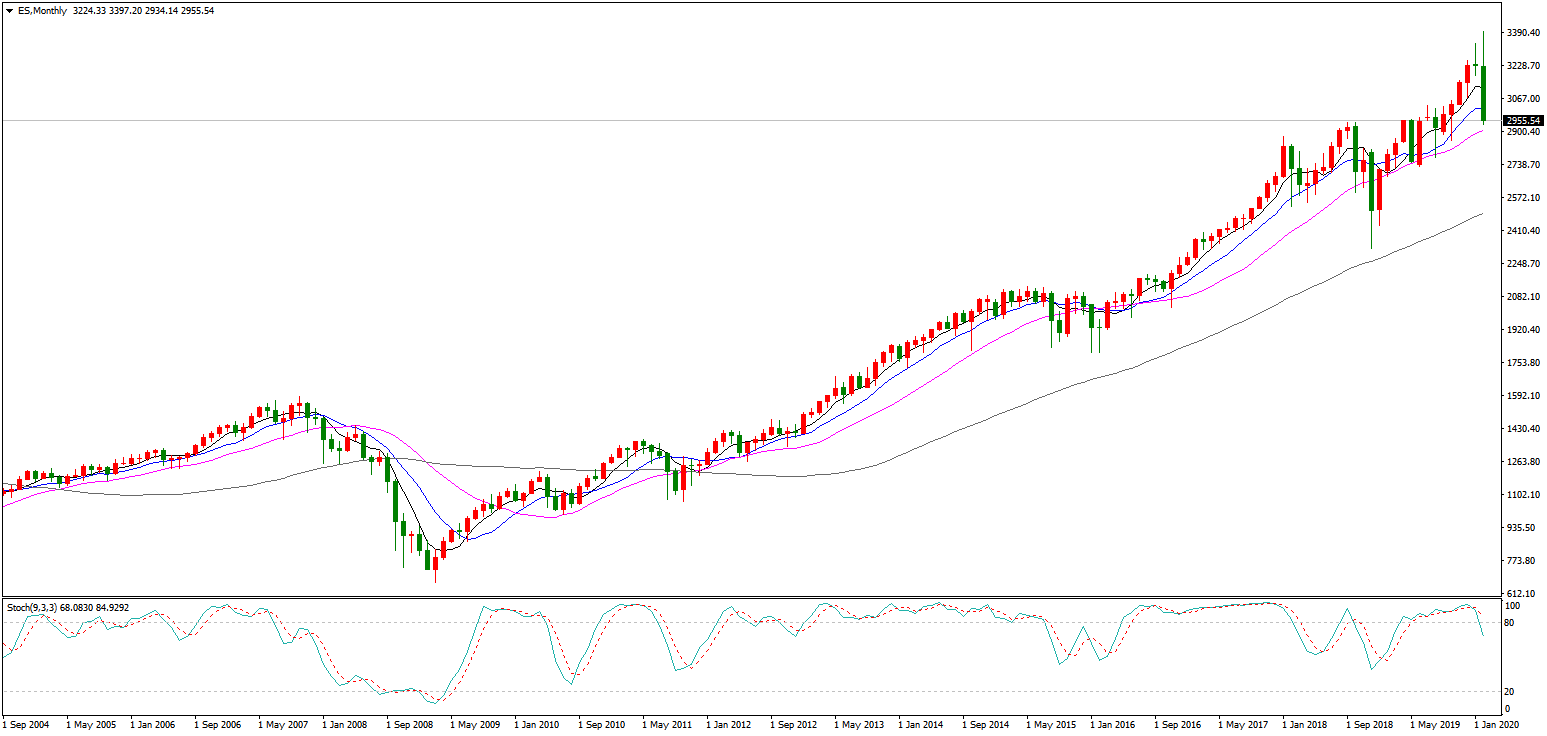Click the lowest candle of the 2009 bottom
Screen dimensions: 1547x736
(436, 565)
